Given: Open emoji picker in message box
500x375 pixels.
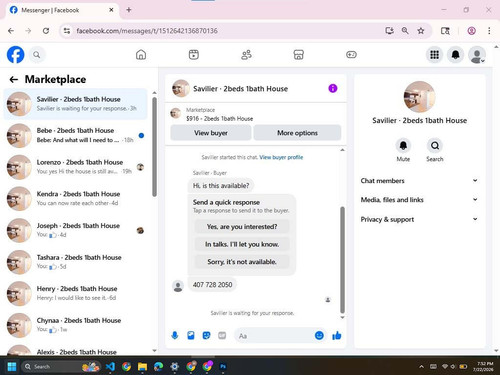Looking at the screenshot, I should tap(319, 335).
